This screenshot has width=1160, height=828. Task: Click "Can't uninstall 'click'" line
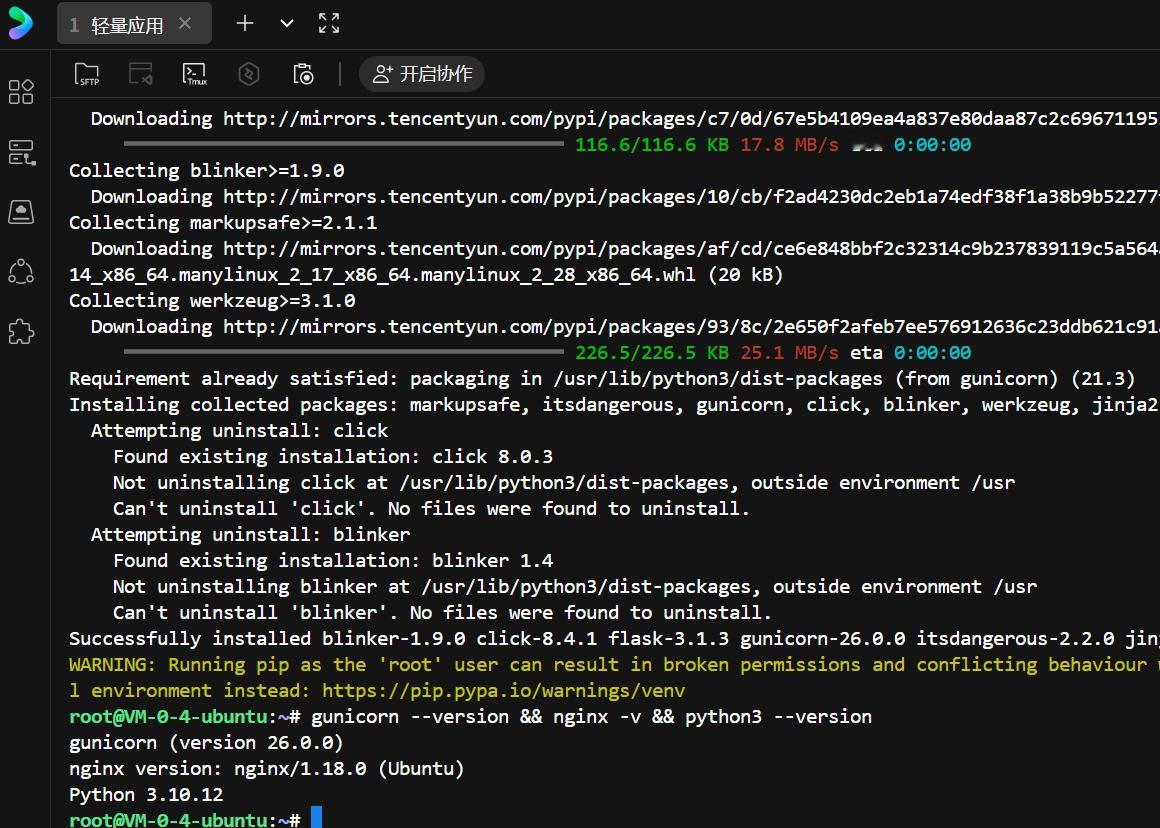coord(431,509)
